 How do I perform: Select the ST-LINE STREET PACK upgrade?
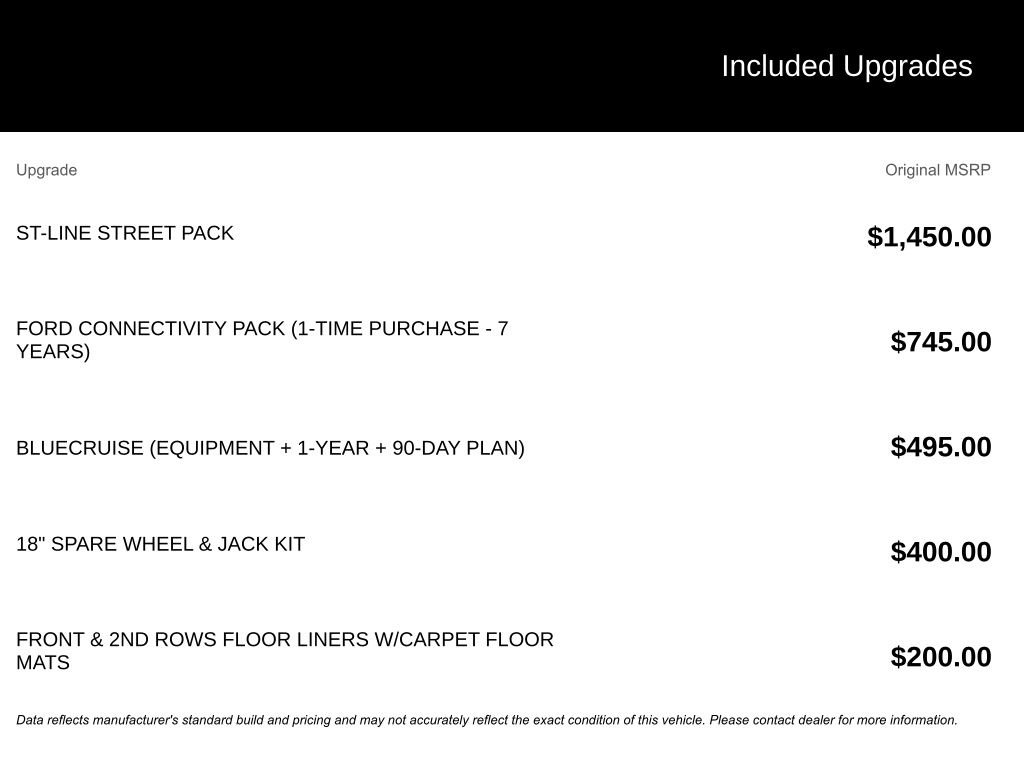tap(125, 233)
